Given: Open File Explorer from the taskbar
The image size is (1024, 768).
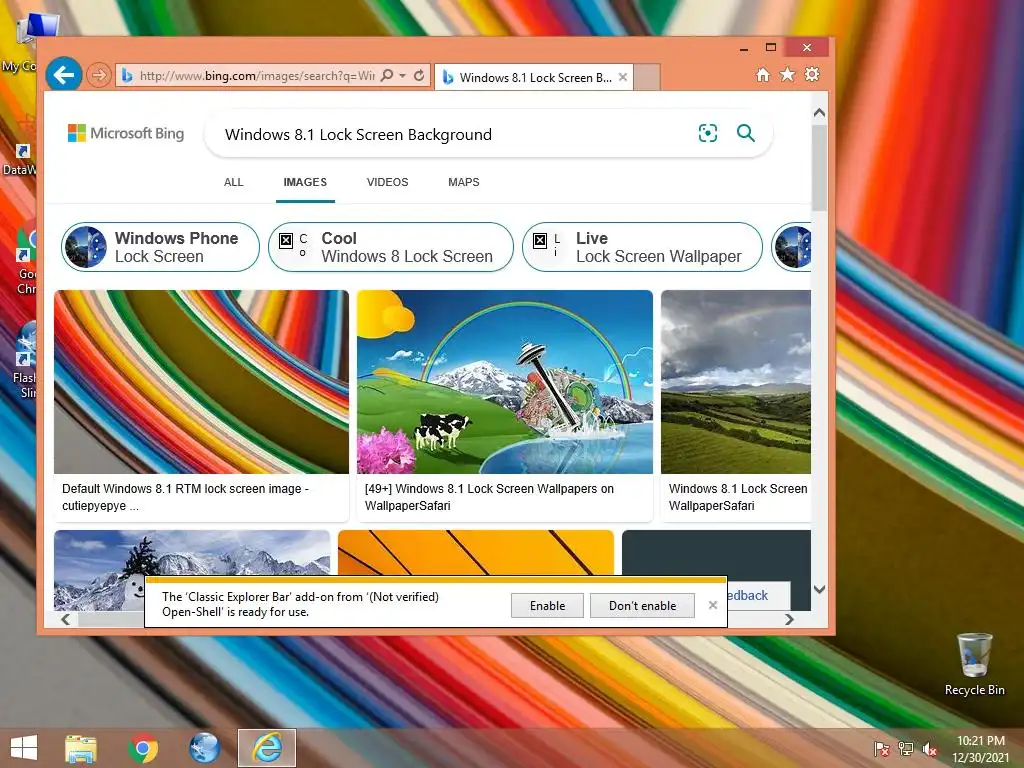Looking at the screenshot, I should (x=80, y=748).
